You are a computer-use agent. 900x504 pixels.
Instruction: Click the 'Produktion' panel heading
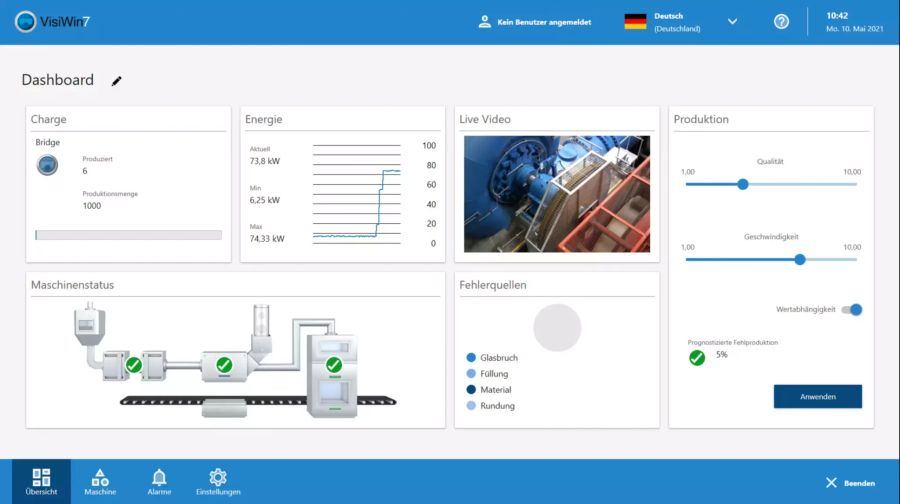[701, 119]
